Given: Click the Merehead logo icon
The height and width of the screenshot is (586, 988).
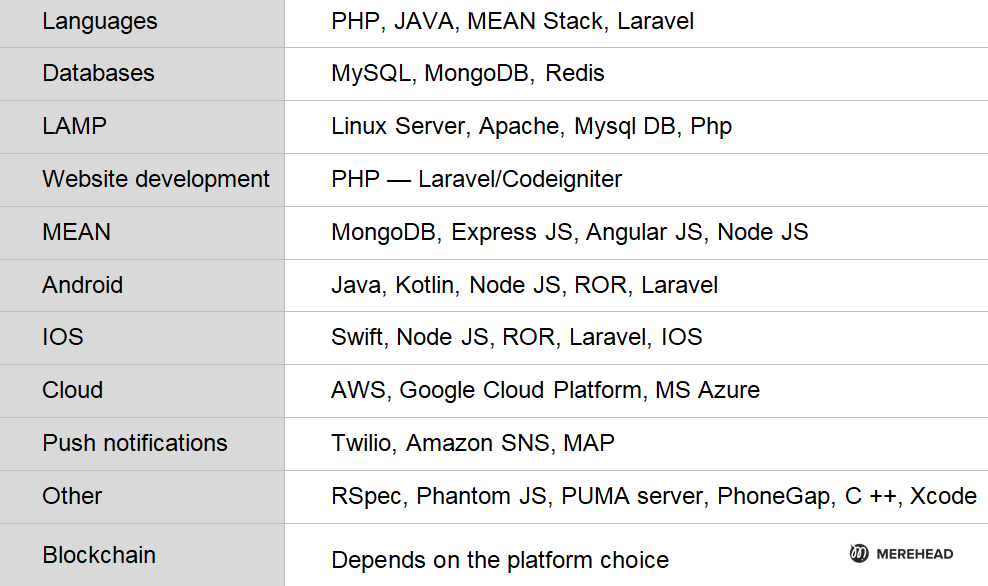Looking at the screenshot, I should click(x=858, y=553).
